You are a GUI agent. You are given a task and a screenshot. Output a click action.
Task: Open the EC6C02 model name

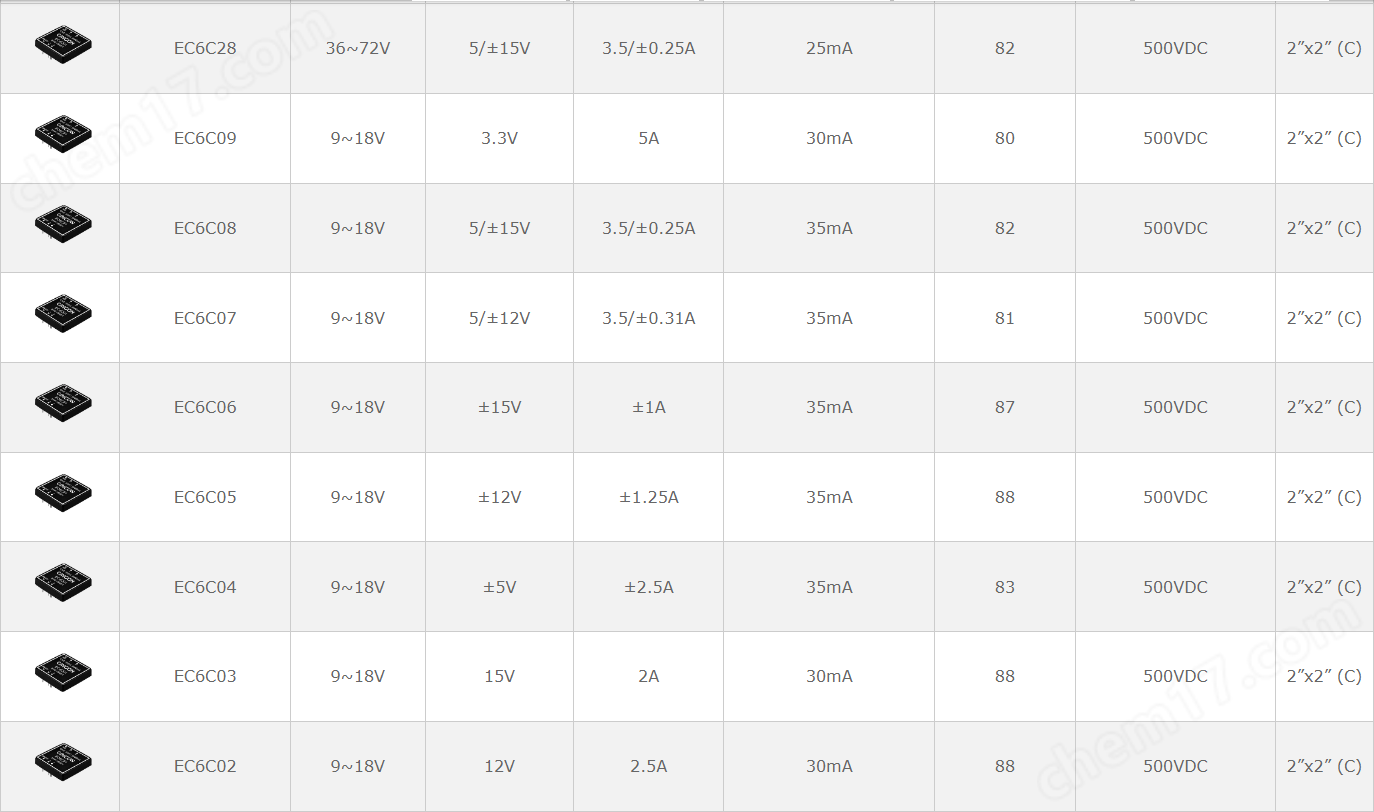click(205, 766)
